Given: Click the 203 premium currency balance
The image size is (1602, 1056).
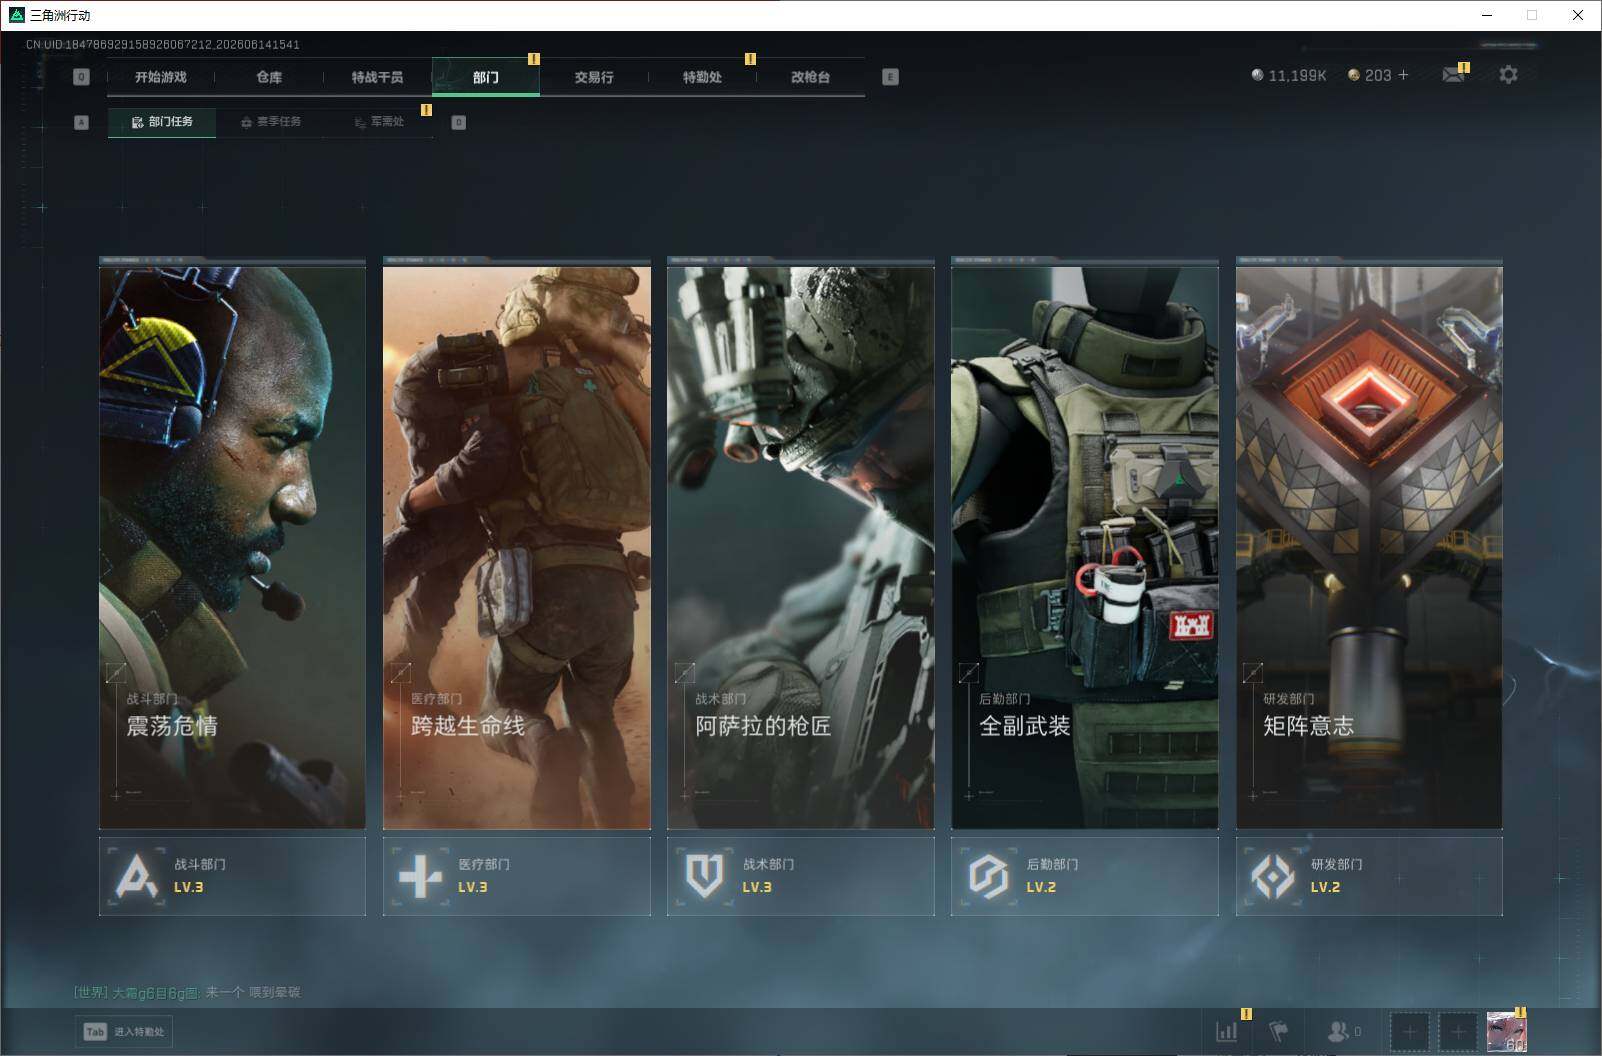Looking at the screenshot, I should [x=1369, y=75].
